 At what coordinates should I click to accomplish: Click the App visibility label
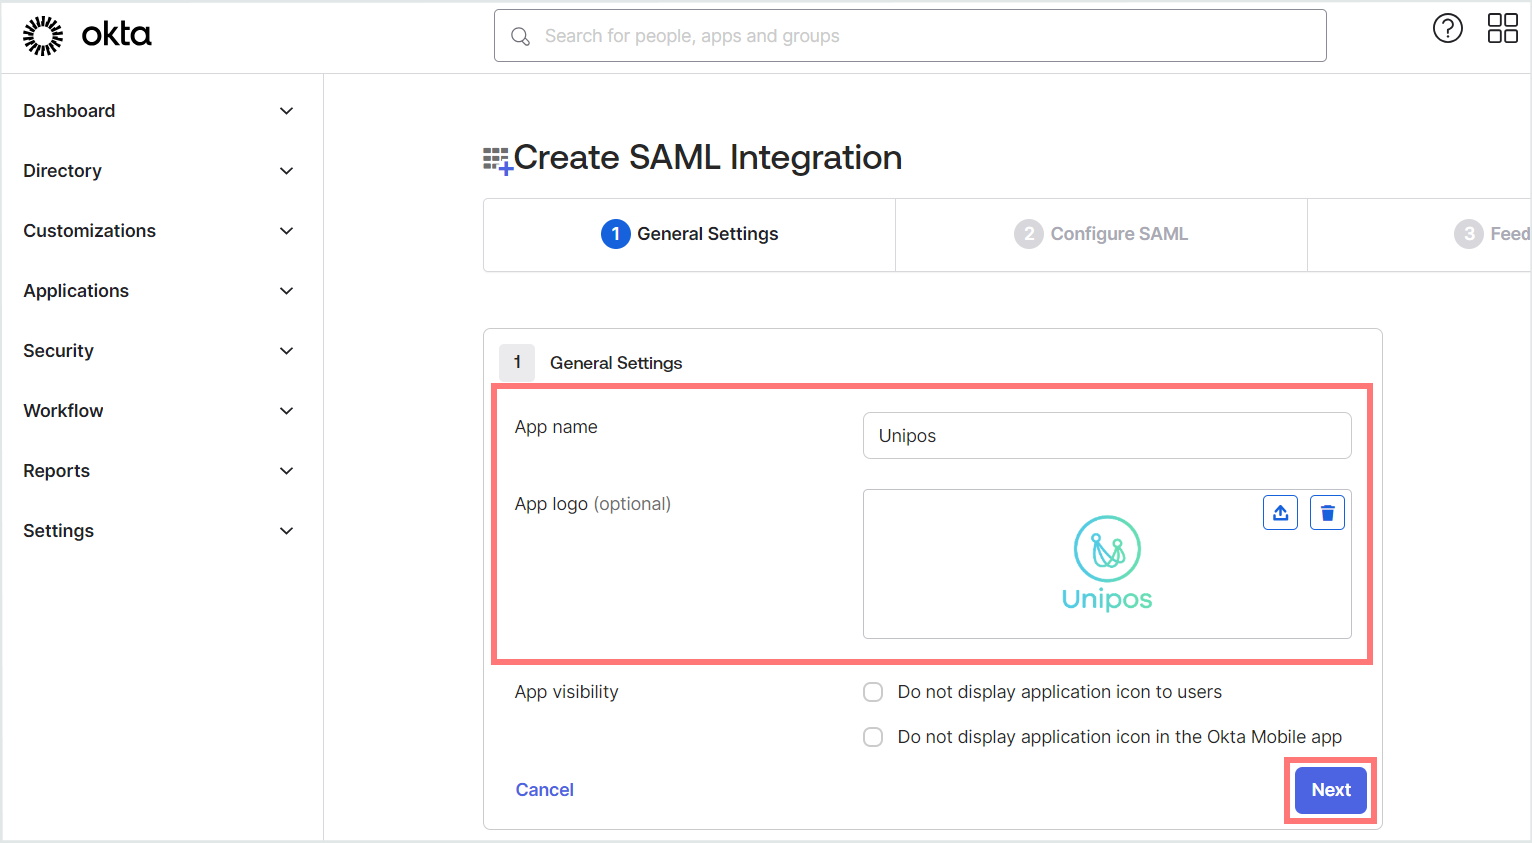click(566, 692)
